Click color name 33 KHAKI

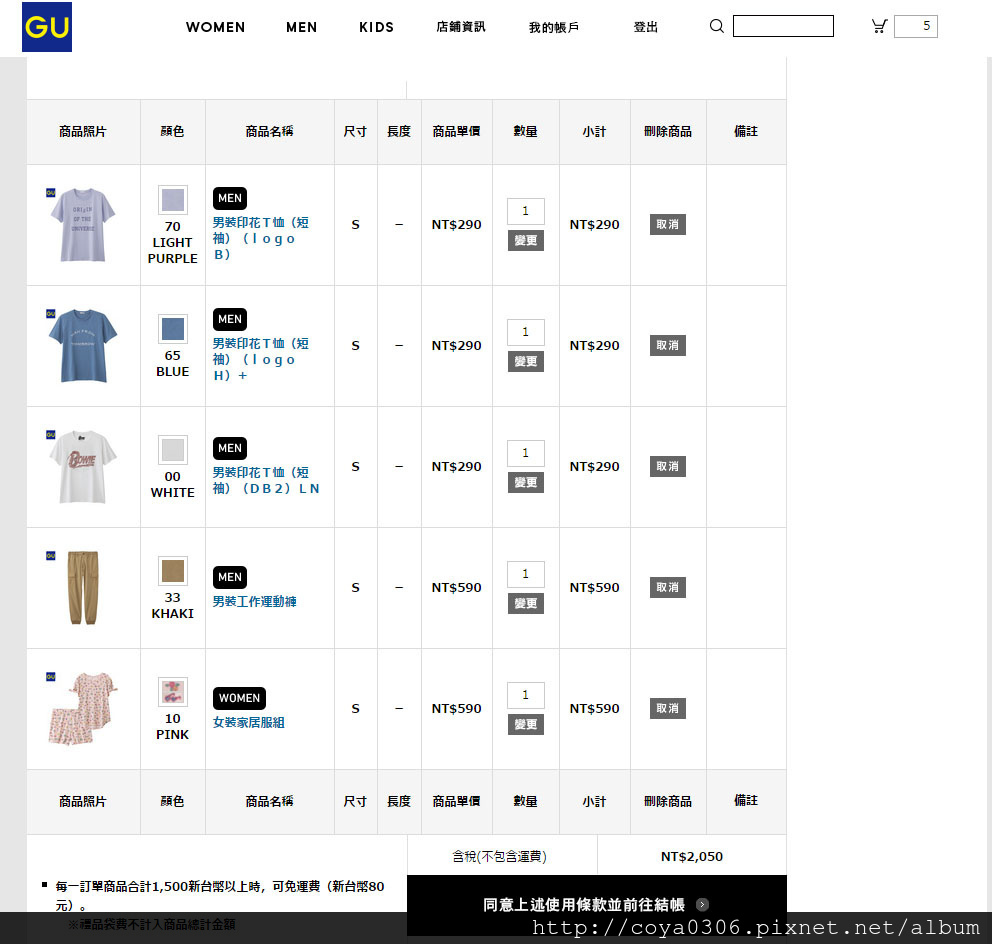tap(173, 606)
